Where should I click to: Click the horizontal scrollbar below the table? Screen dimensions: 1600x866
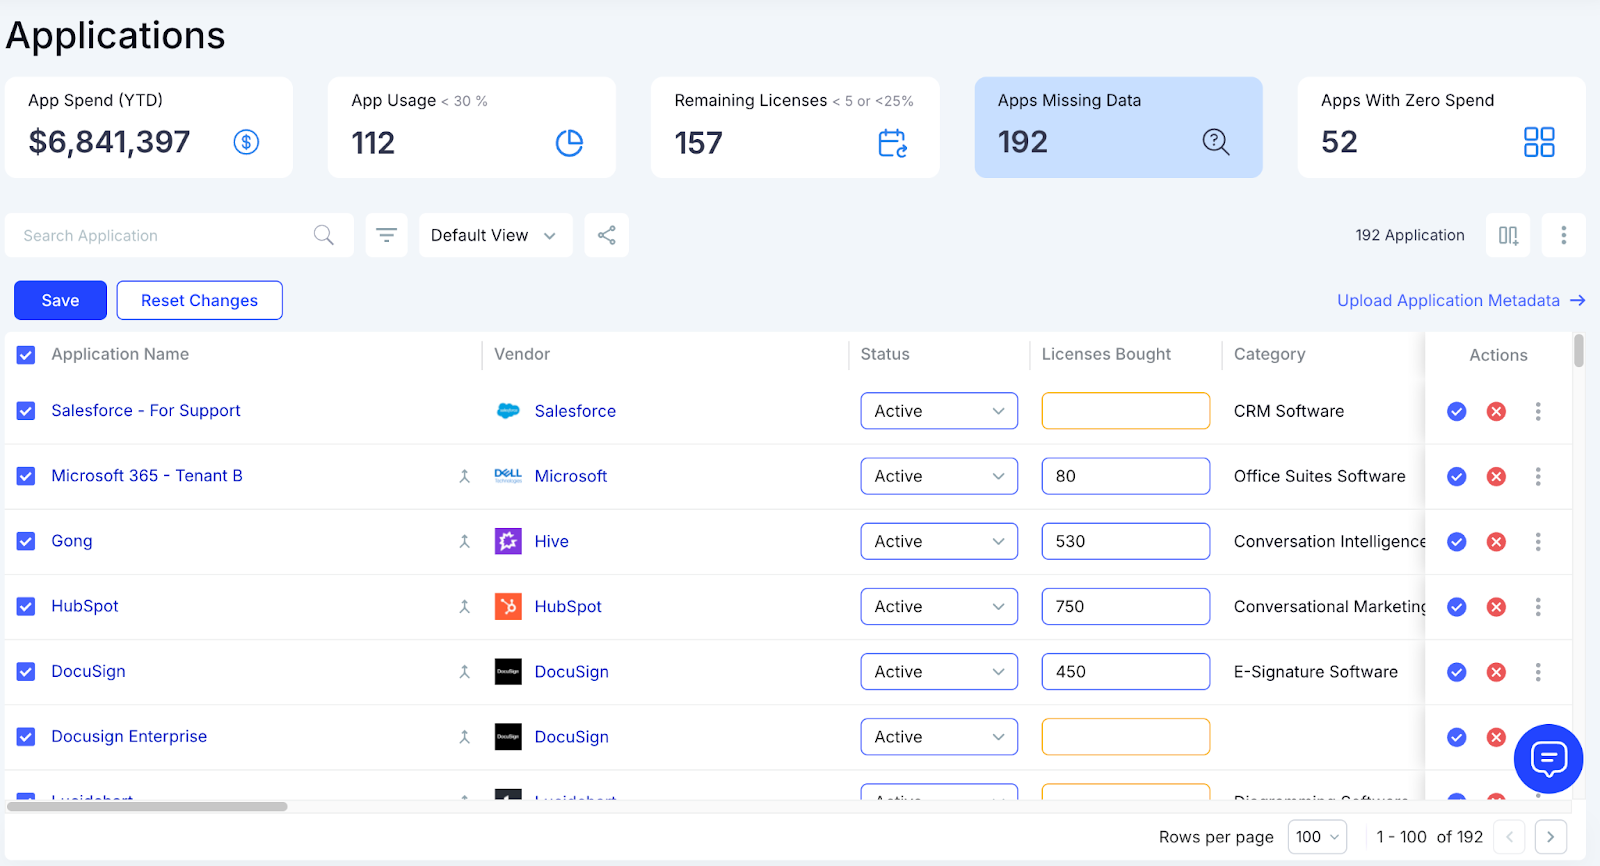tap(147, 806)
